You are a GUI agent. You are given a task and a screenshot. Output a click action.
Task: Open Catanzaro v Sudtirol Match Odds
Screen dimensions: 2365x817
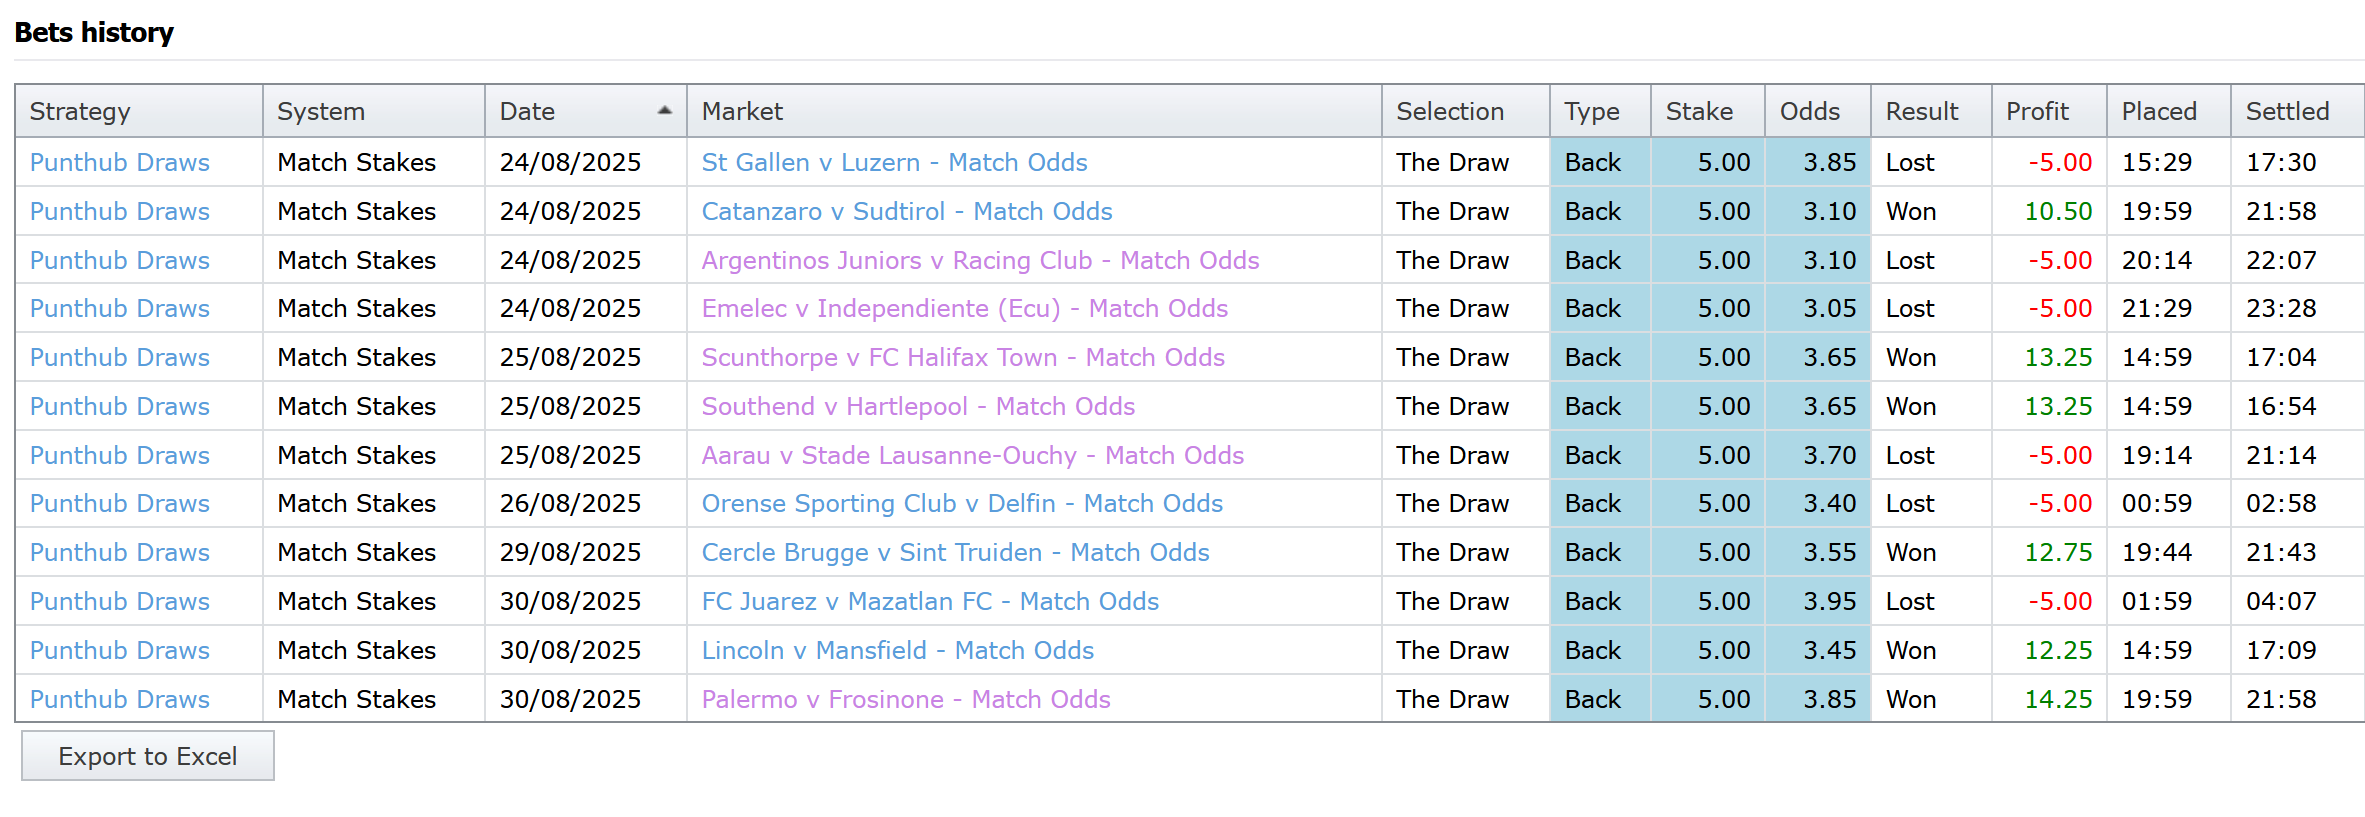tap(907, 211)
